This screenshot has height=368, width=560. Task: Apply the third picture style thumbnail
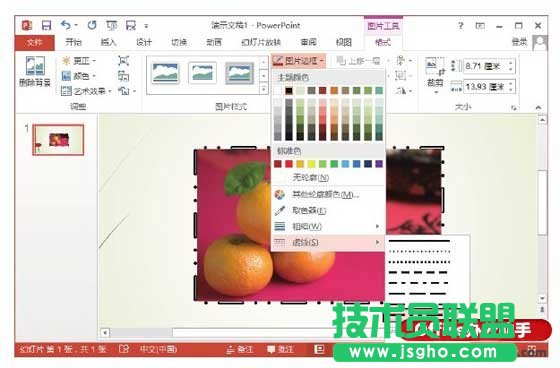tap(239, 73)
